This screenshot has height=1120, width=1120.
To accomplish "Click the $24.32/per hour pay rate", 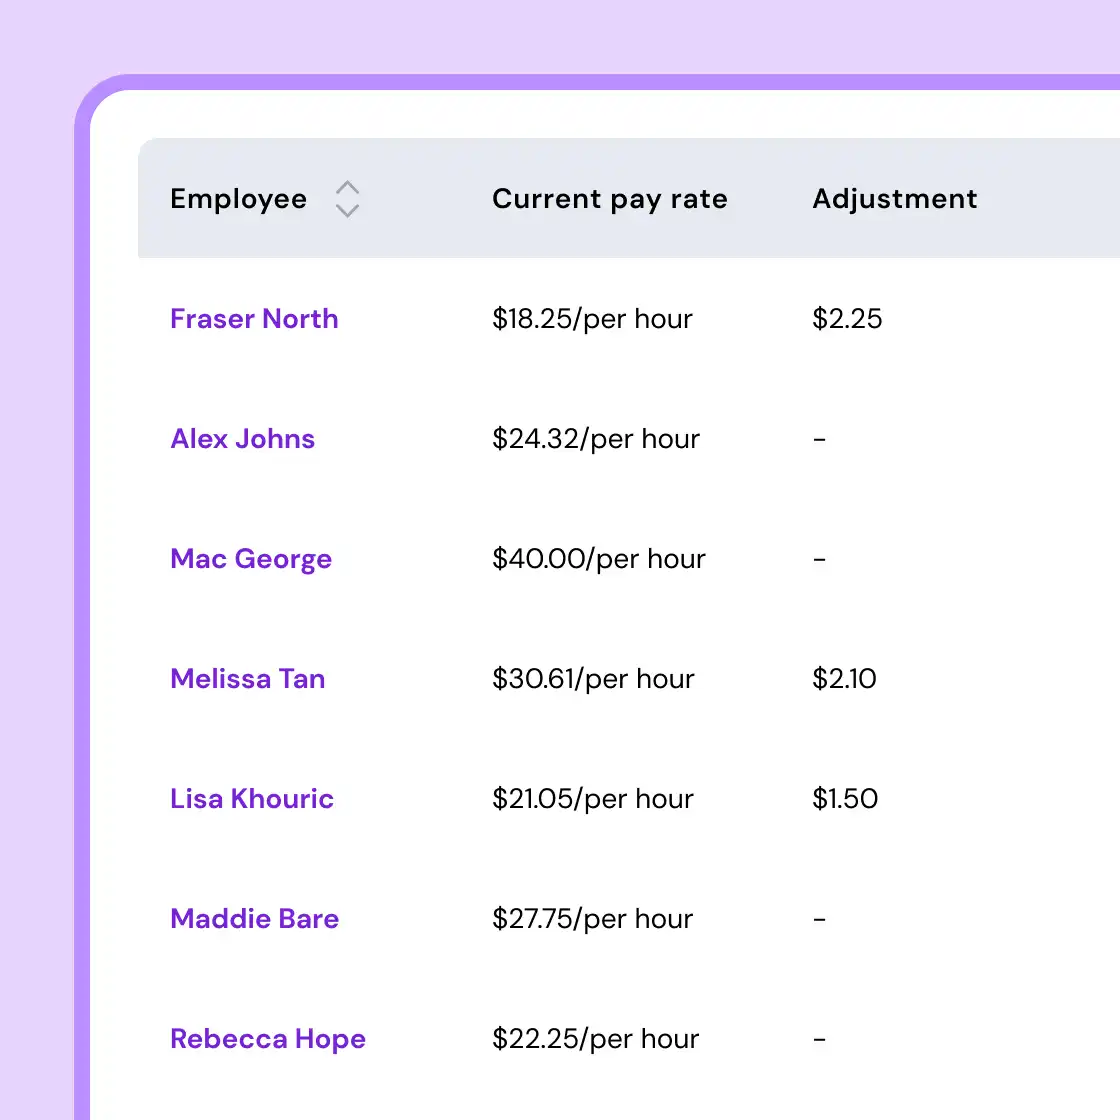I will tap(596, 439).
